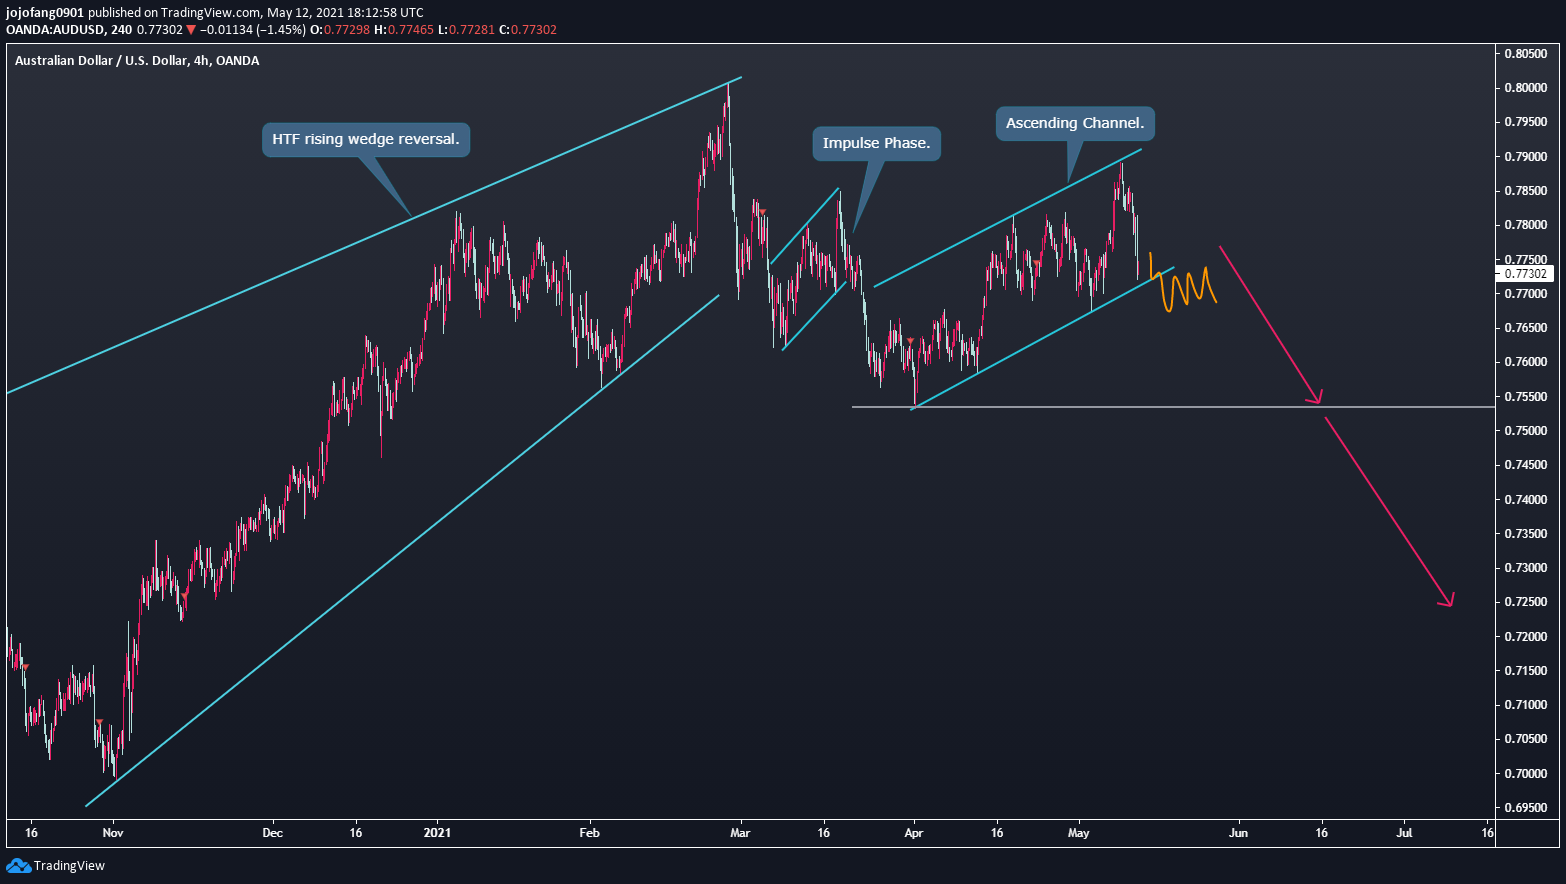Click the 0.78000 price axis label

(1526, 225)
